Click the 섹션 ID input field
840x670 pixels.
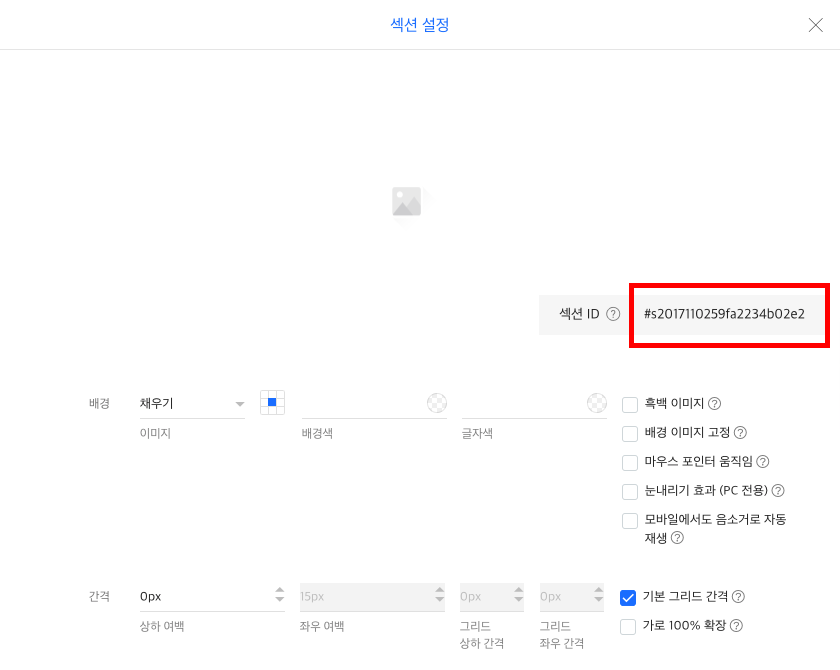pos(728,314)
